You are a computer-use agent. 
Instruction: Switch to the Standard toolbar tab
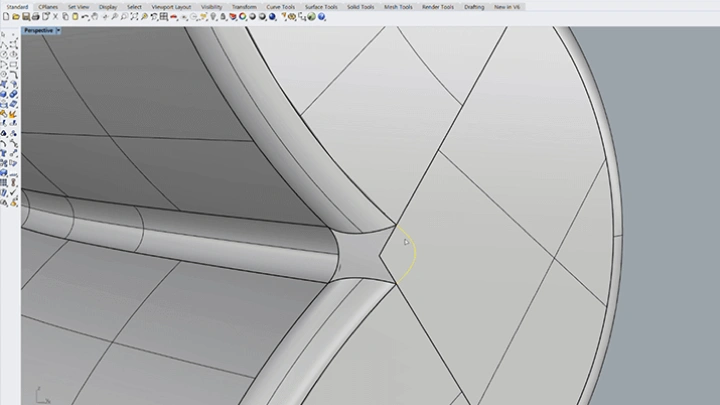17,7
